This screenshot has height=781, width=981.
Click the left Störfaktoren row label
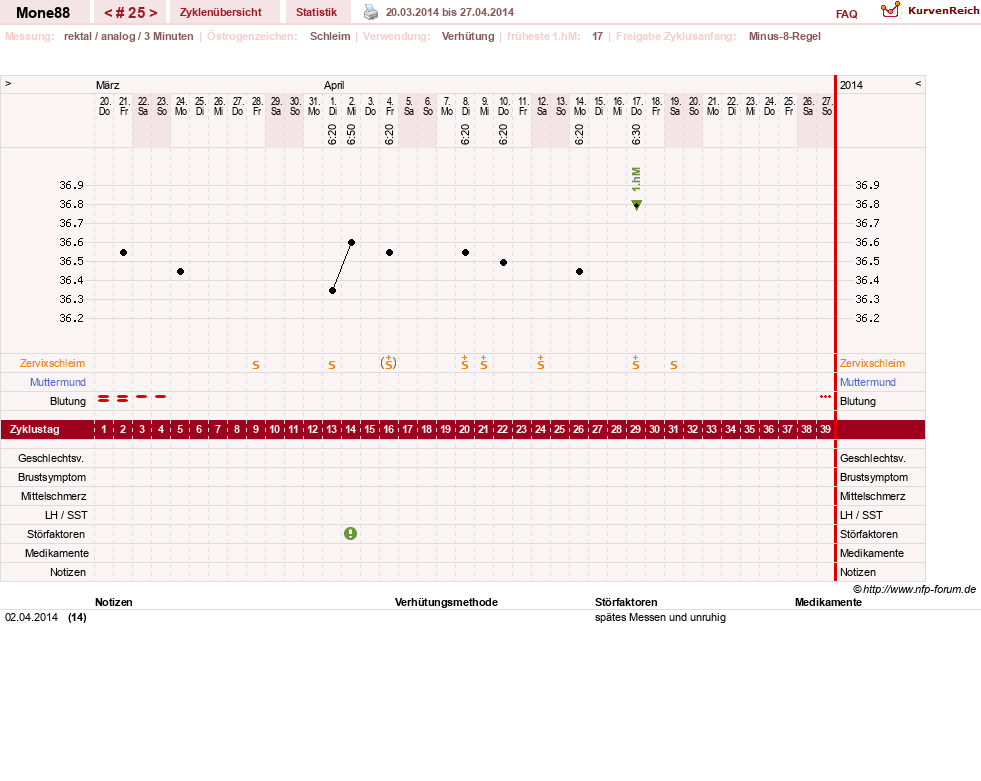pyautogui.click(x=56, y=534)
